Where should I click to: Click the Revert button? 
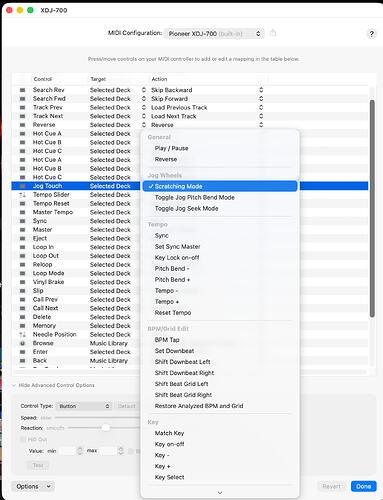[x=332, y=486]
